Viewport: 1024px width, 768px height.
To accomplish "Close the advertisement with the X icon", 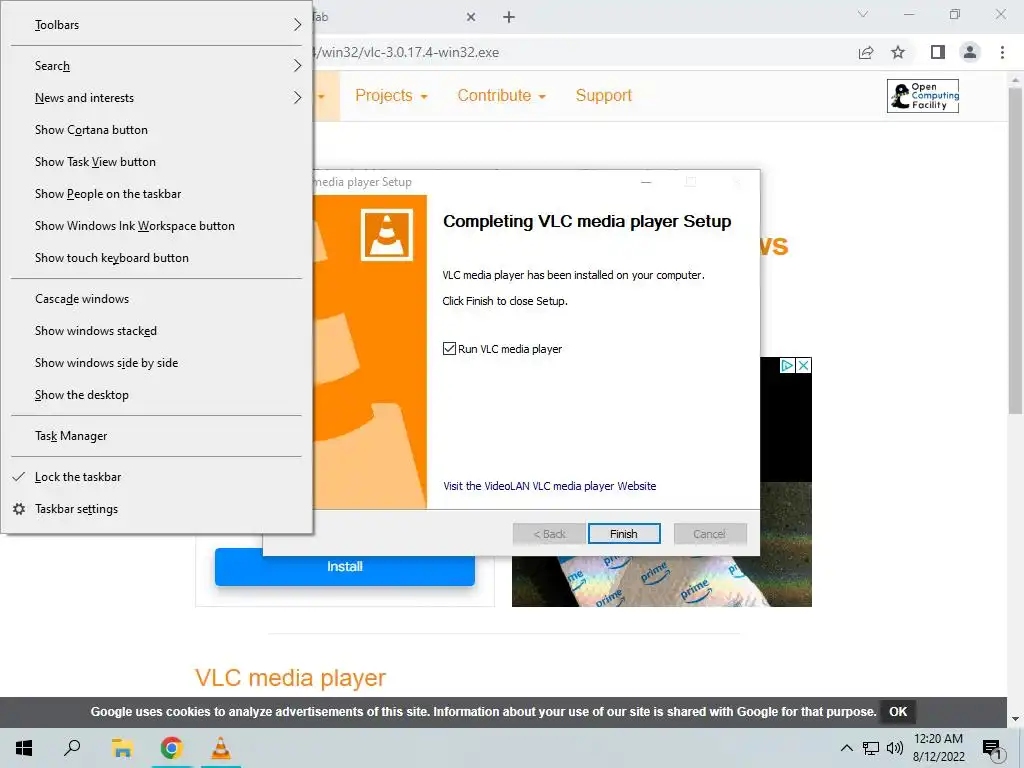I will [804, 366].
